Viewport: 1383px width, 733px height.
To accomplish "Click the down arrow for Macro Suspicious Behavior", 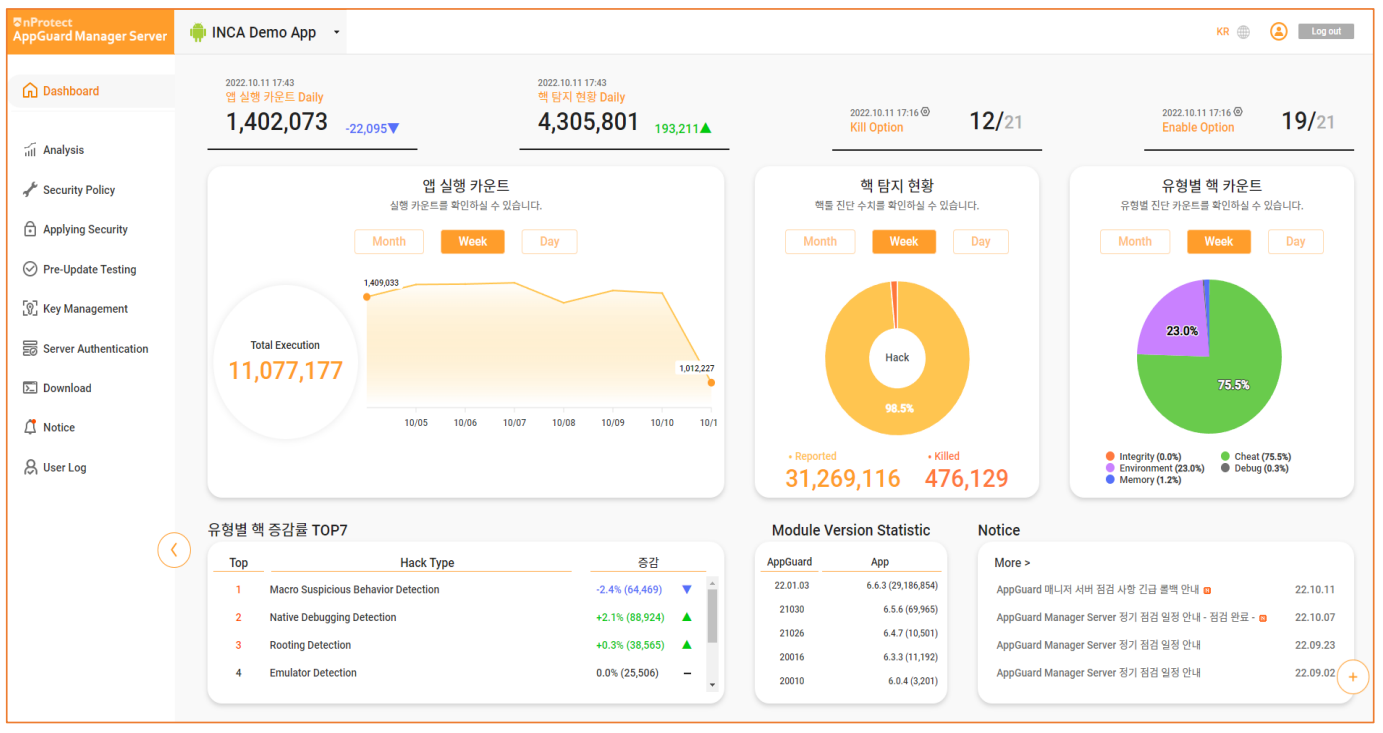I will 687,590.
